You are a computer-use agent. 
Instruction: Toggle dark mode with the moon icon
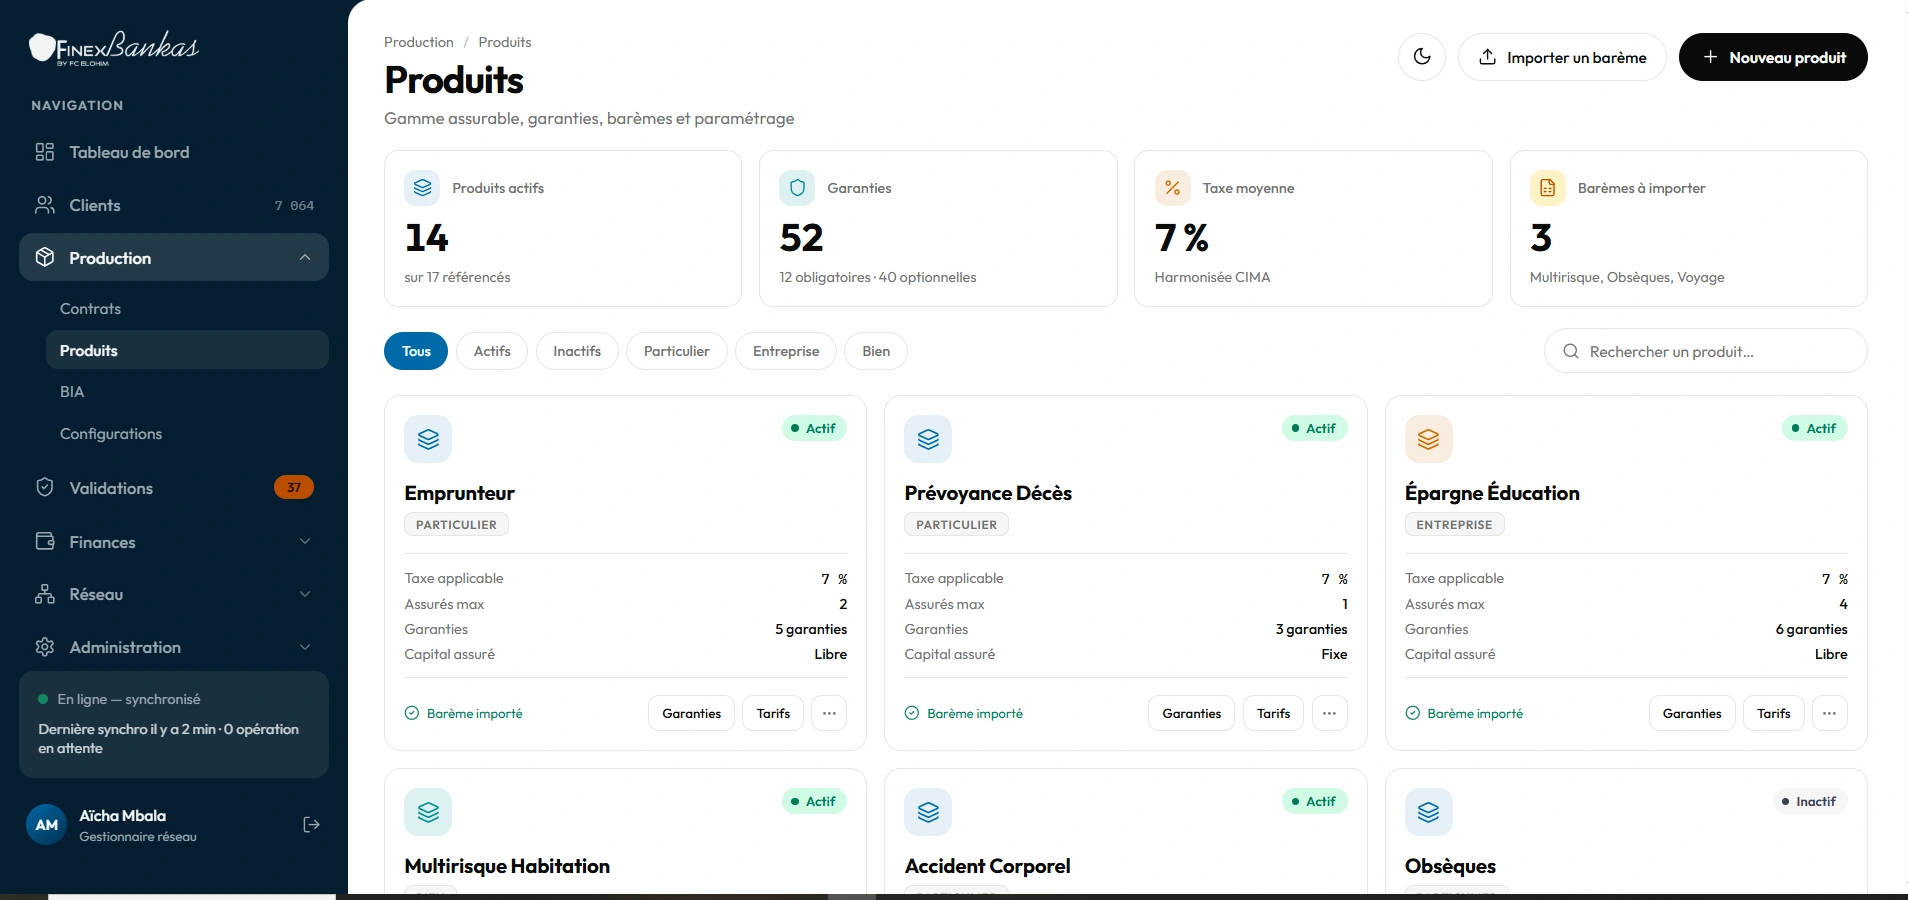pos(1422,57)
